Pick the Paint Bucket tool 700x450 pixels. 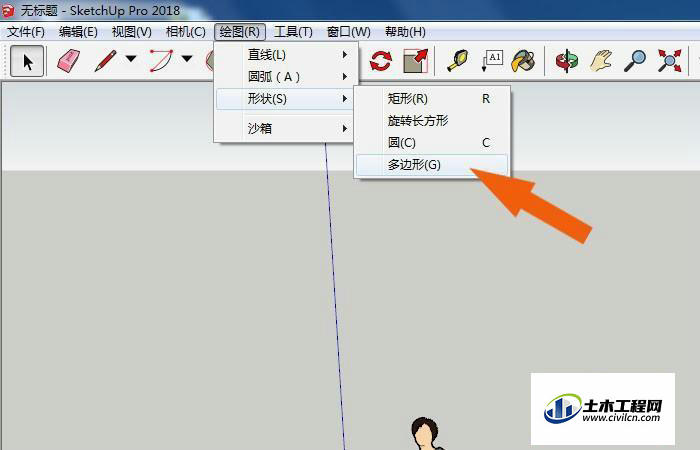click(523, 61)
